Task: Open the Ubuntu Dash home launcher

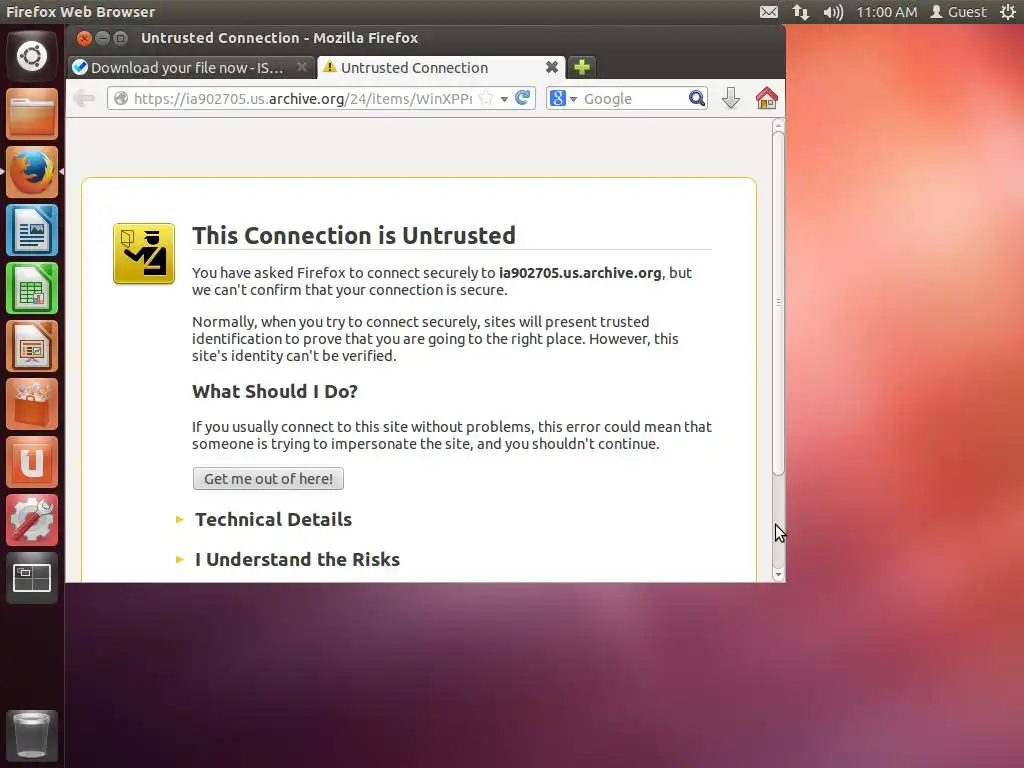Action: click(31, 56)
